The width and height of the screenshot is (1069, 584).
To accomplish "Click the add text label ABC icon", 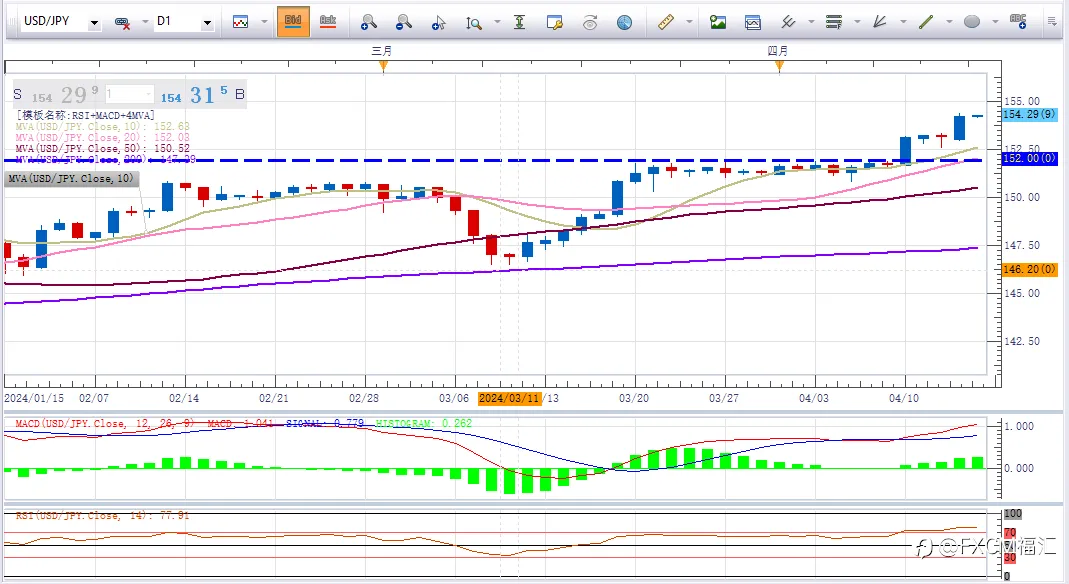I will [1019, 22].
